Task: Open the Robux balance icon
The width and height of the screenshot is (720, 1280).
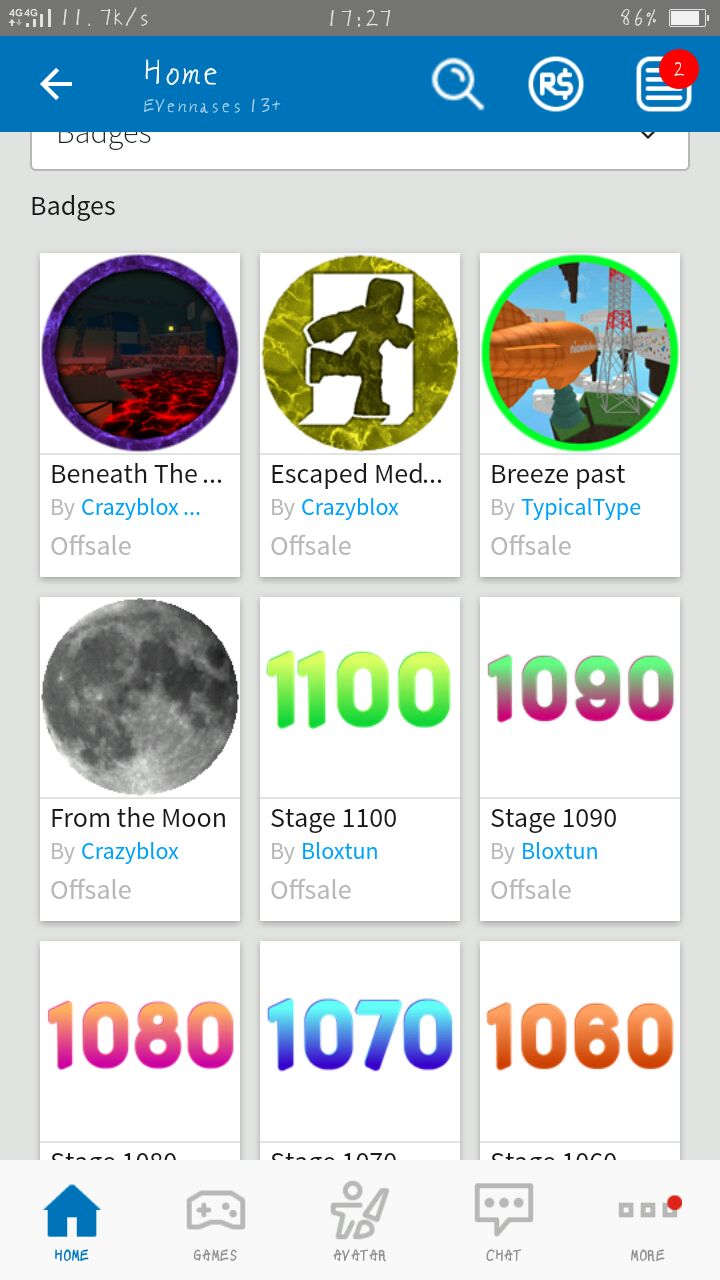Action: (556, 84)
